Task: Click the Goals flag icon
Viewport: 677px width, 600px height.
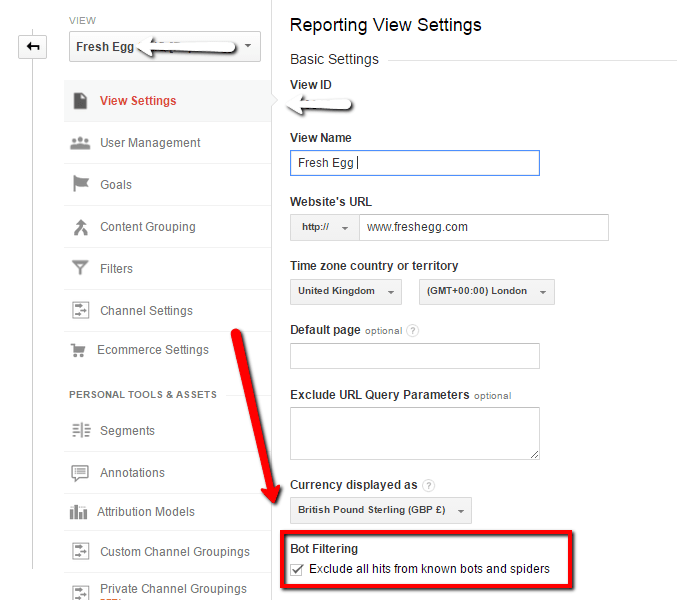Action: (x=80, y=184)
